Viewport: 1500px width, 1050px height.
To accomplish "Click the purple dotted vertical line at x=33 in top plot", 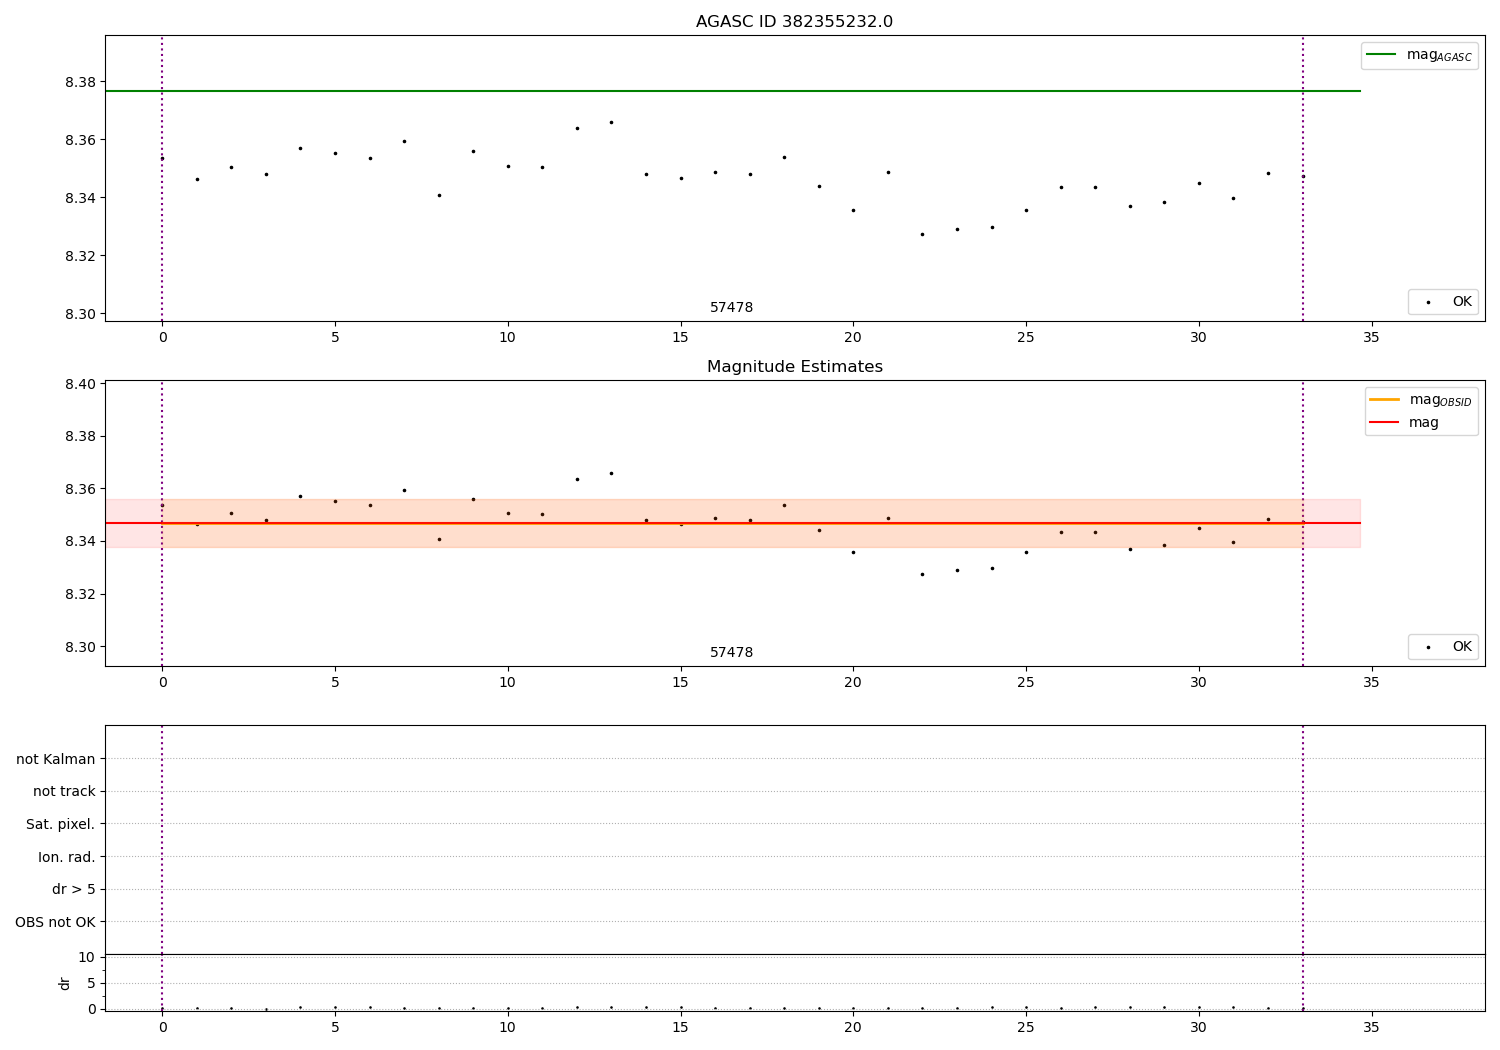I will (1303, 178).
